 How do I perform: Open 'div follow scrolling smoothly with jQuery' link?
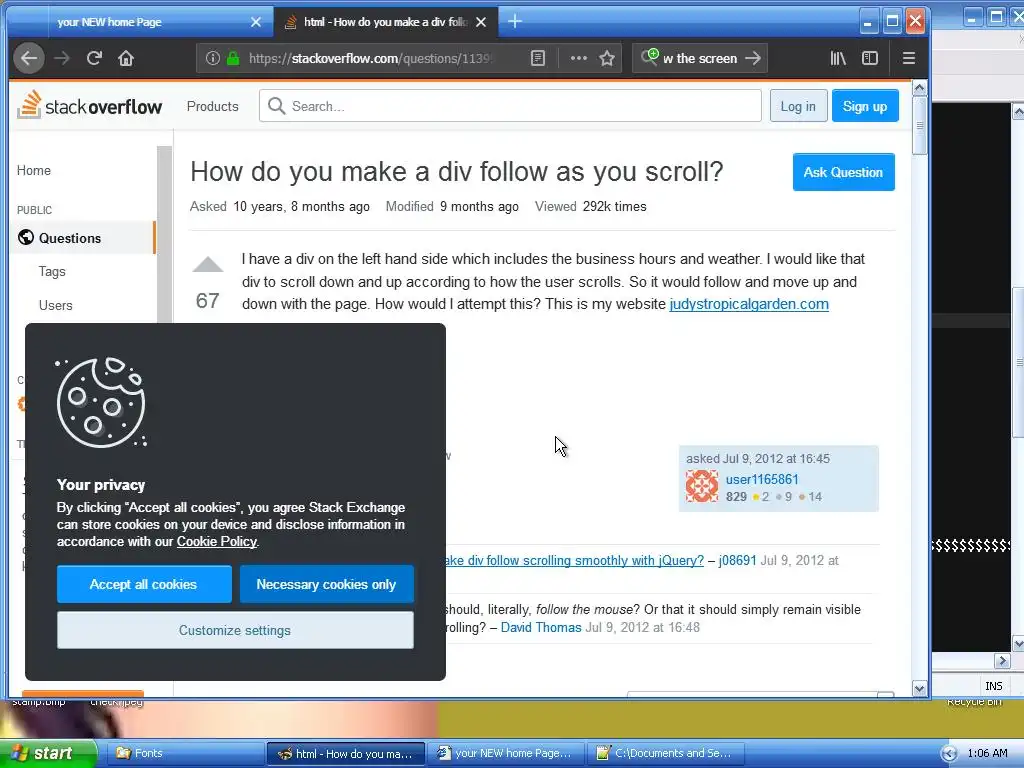pos(574,560)
